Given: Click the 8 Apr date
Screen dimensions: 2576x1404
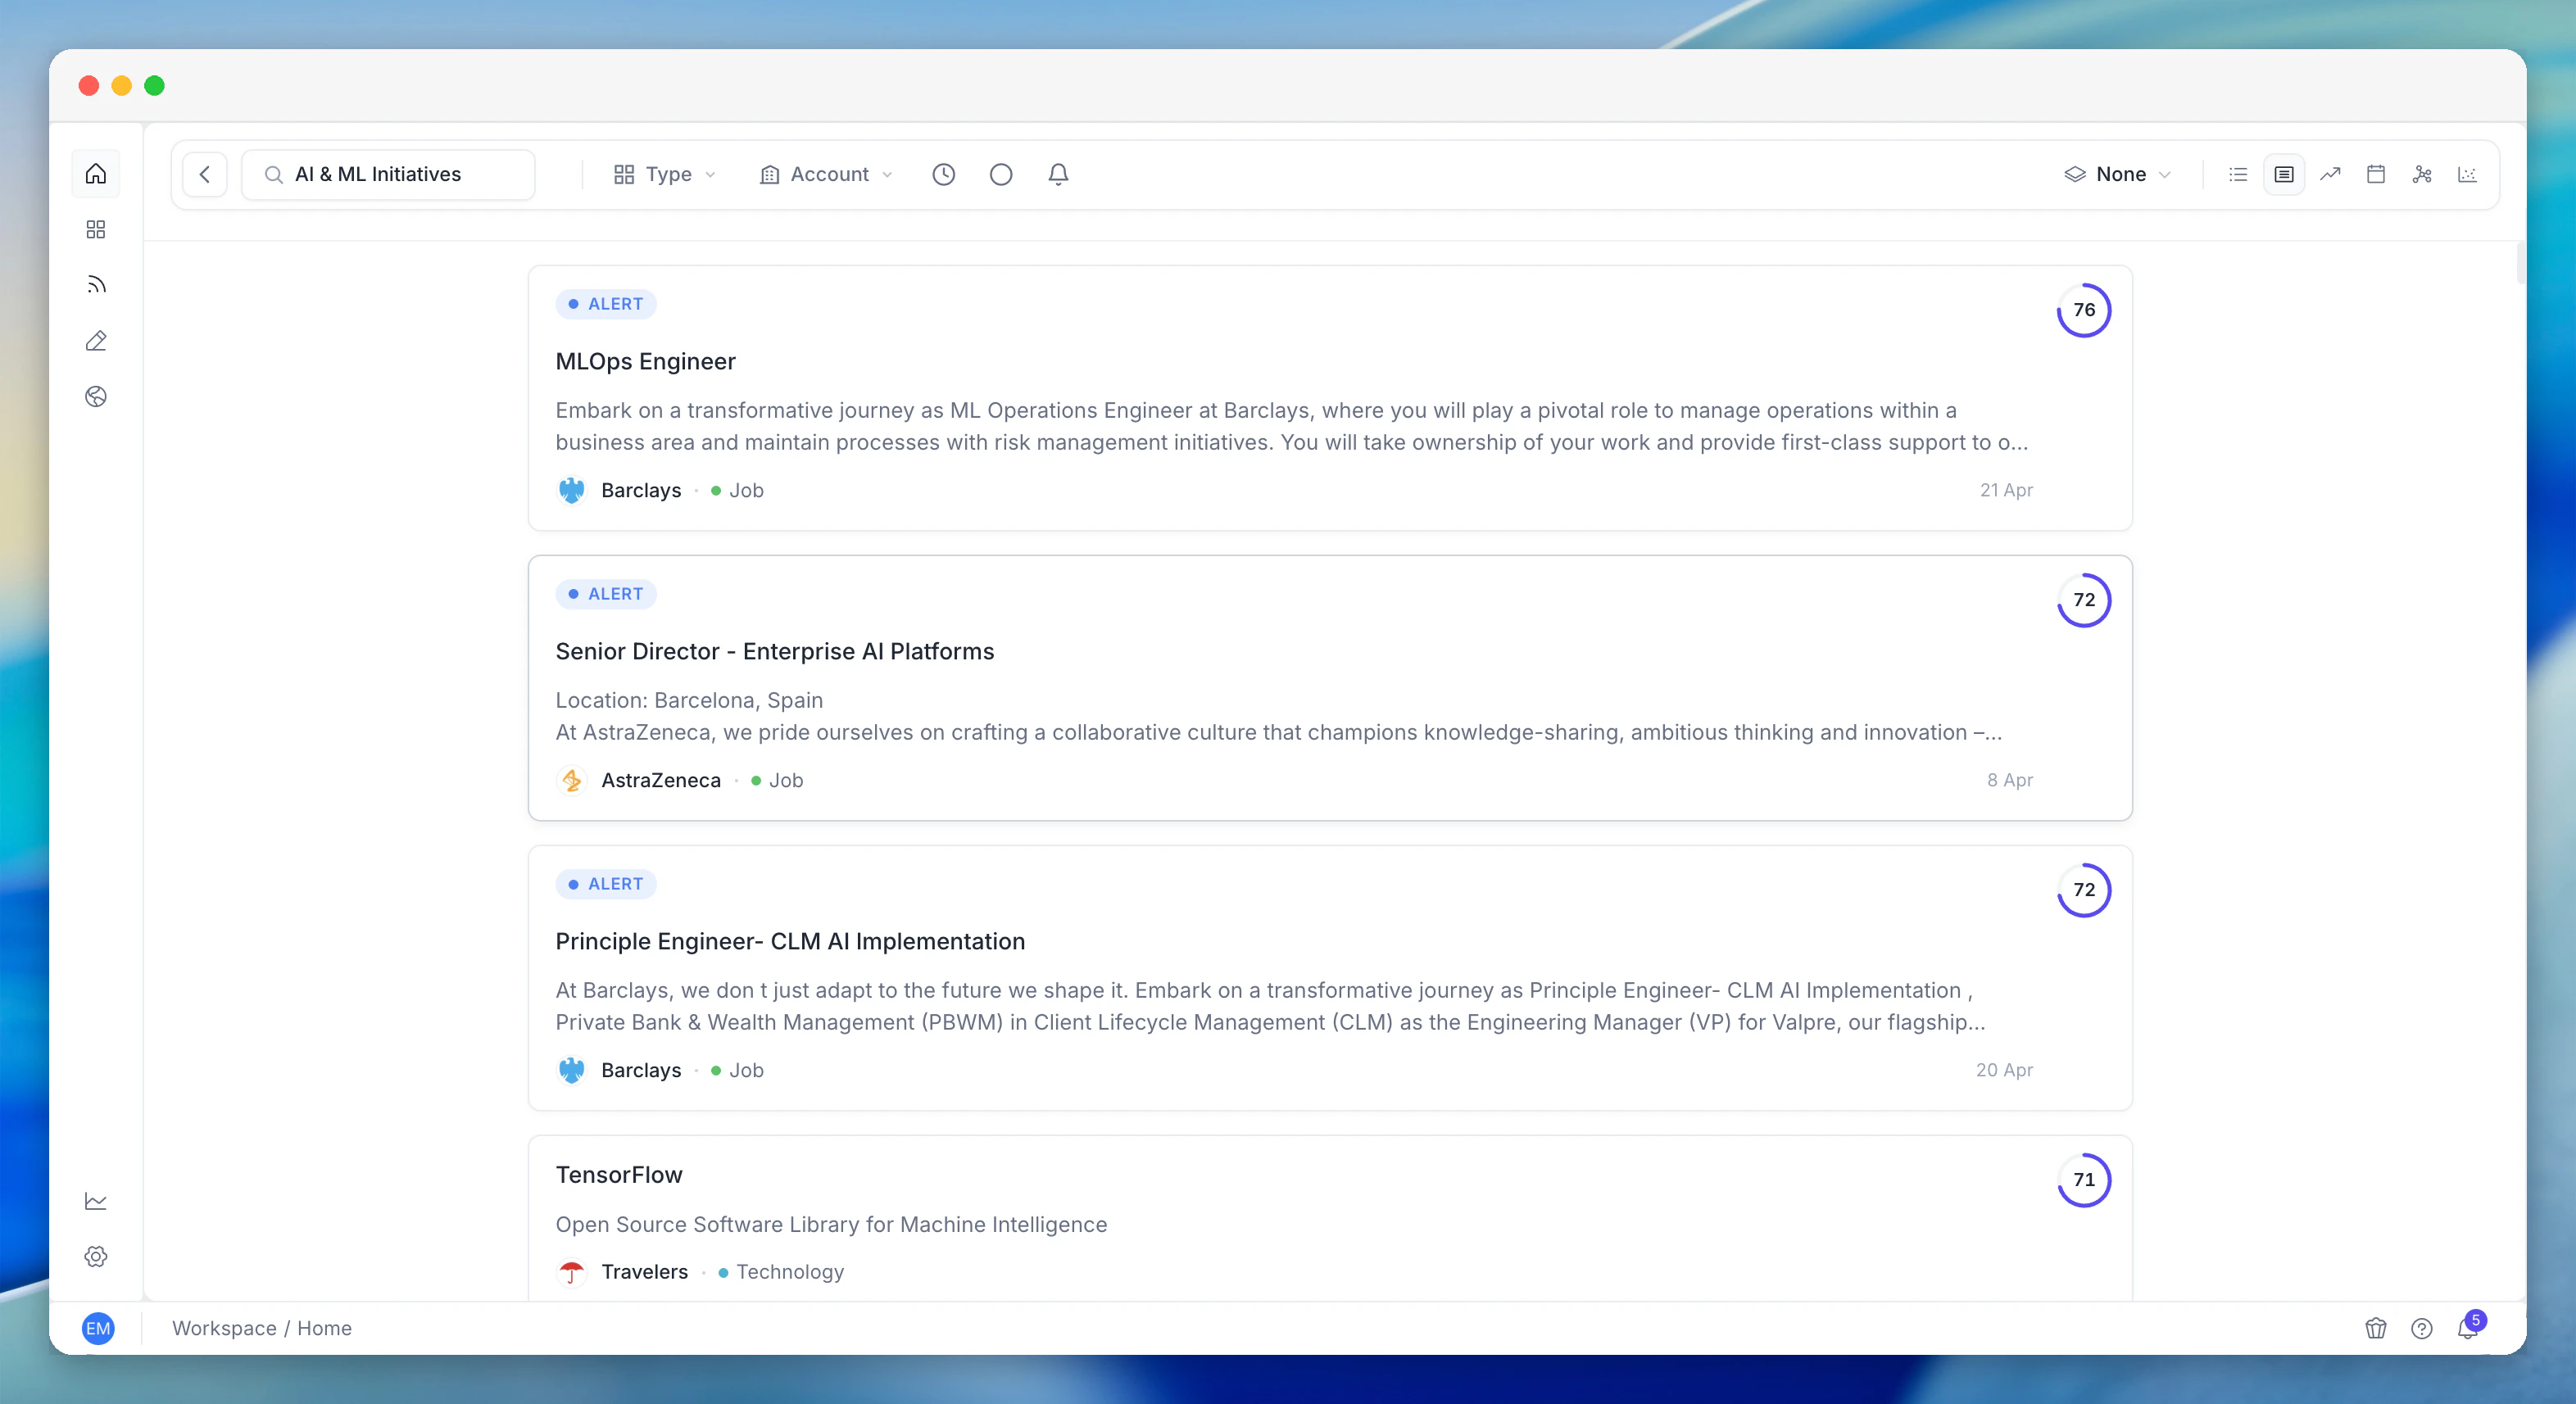Looking at the screenshot, I should [x=2010, y=780].
